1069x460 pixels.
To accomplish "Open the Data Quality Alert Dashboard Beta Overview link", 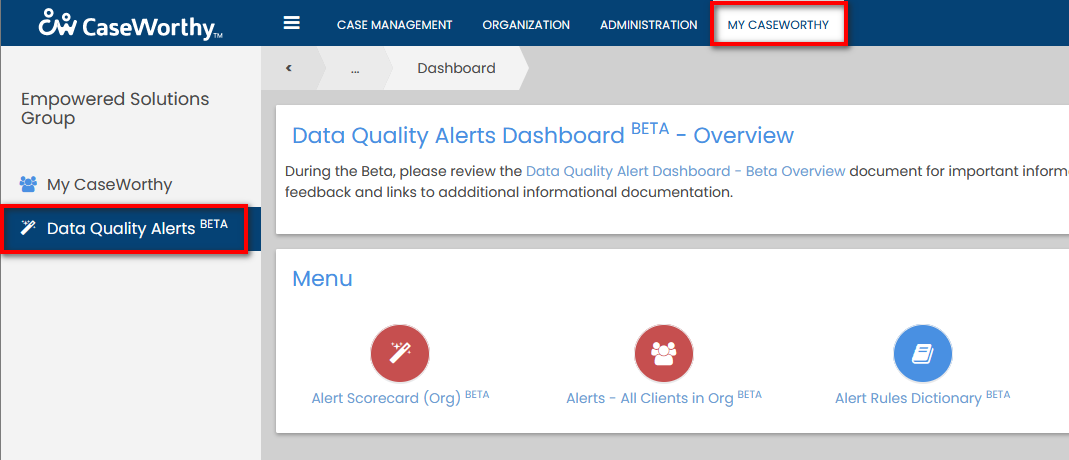I will point(685,171).
